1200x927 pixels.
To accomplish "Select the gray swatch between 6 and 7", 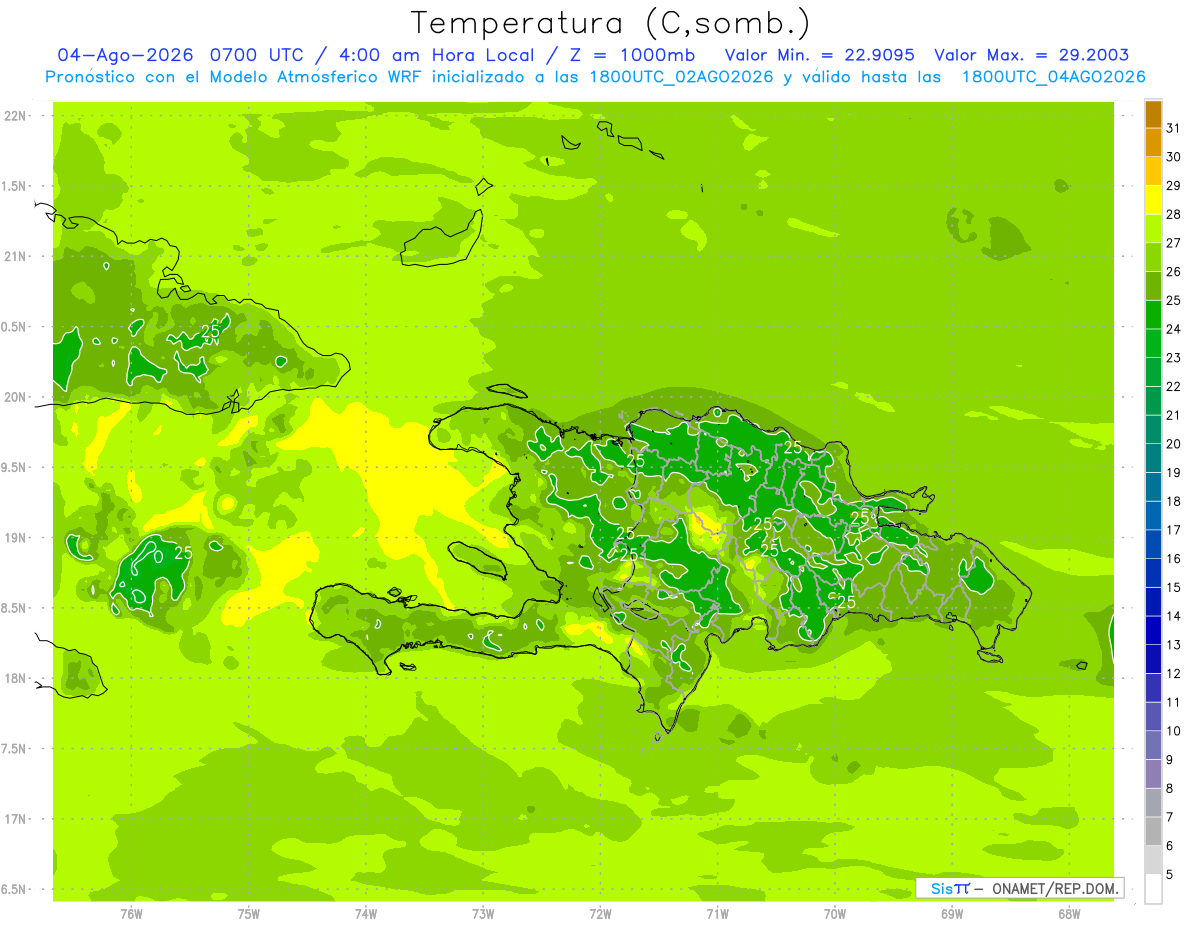I will [x=1153, y=832].
